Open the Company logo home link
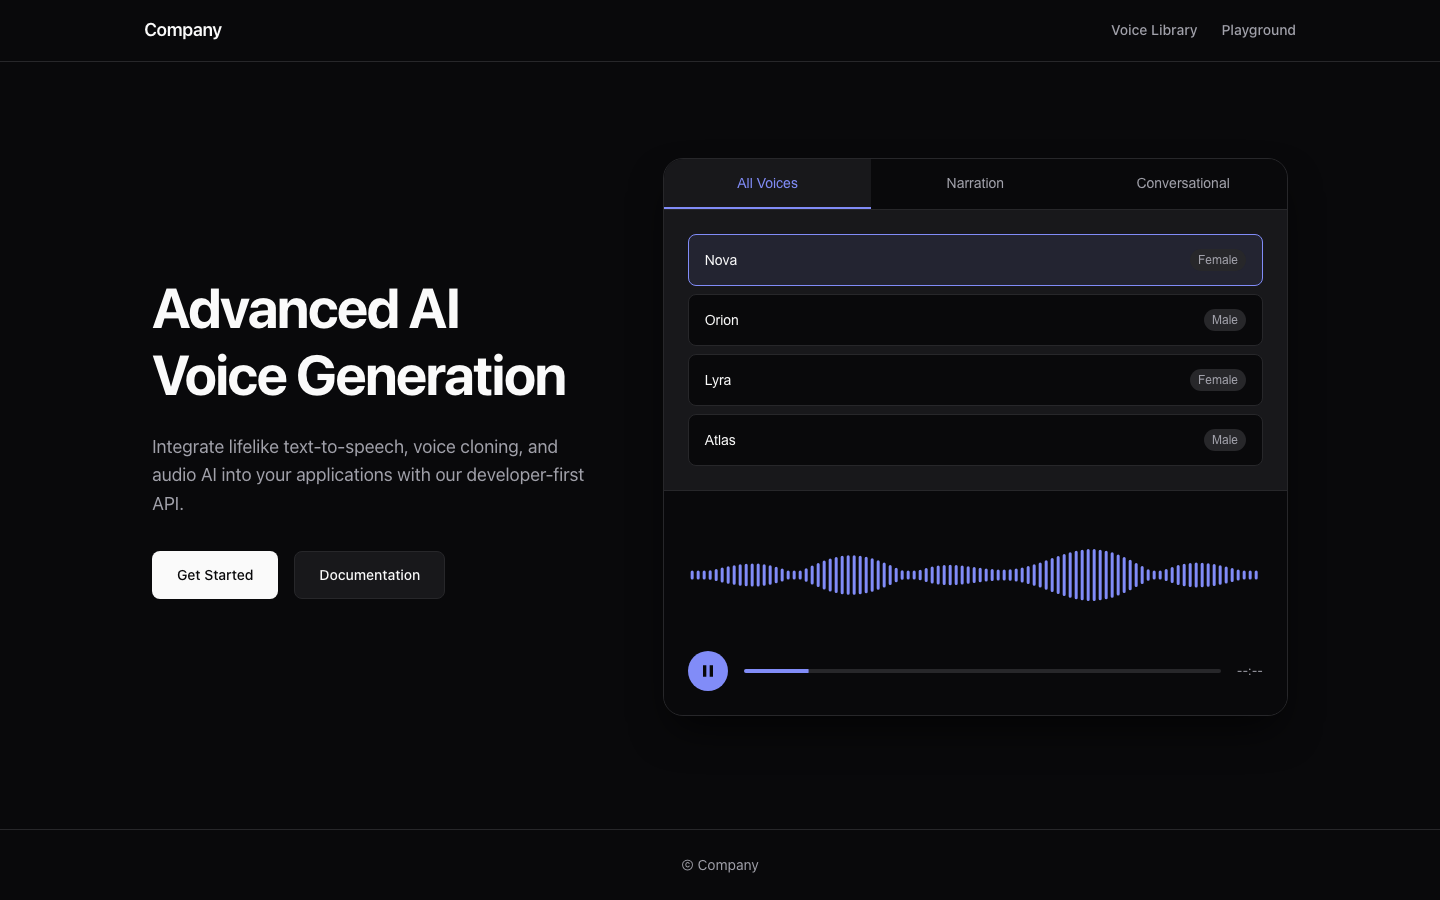Screen dimensions: 1440x900 coord(183,30)
